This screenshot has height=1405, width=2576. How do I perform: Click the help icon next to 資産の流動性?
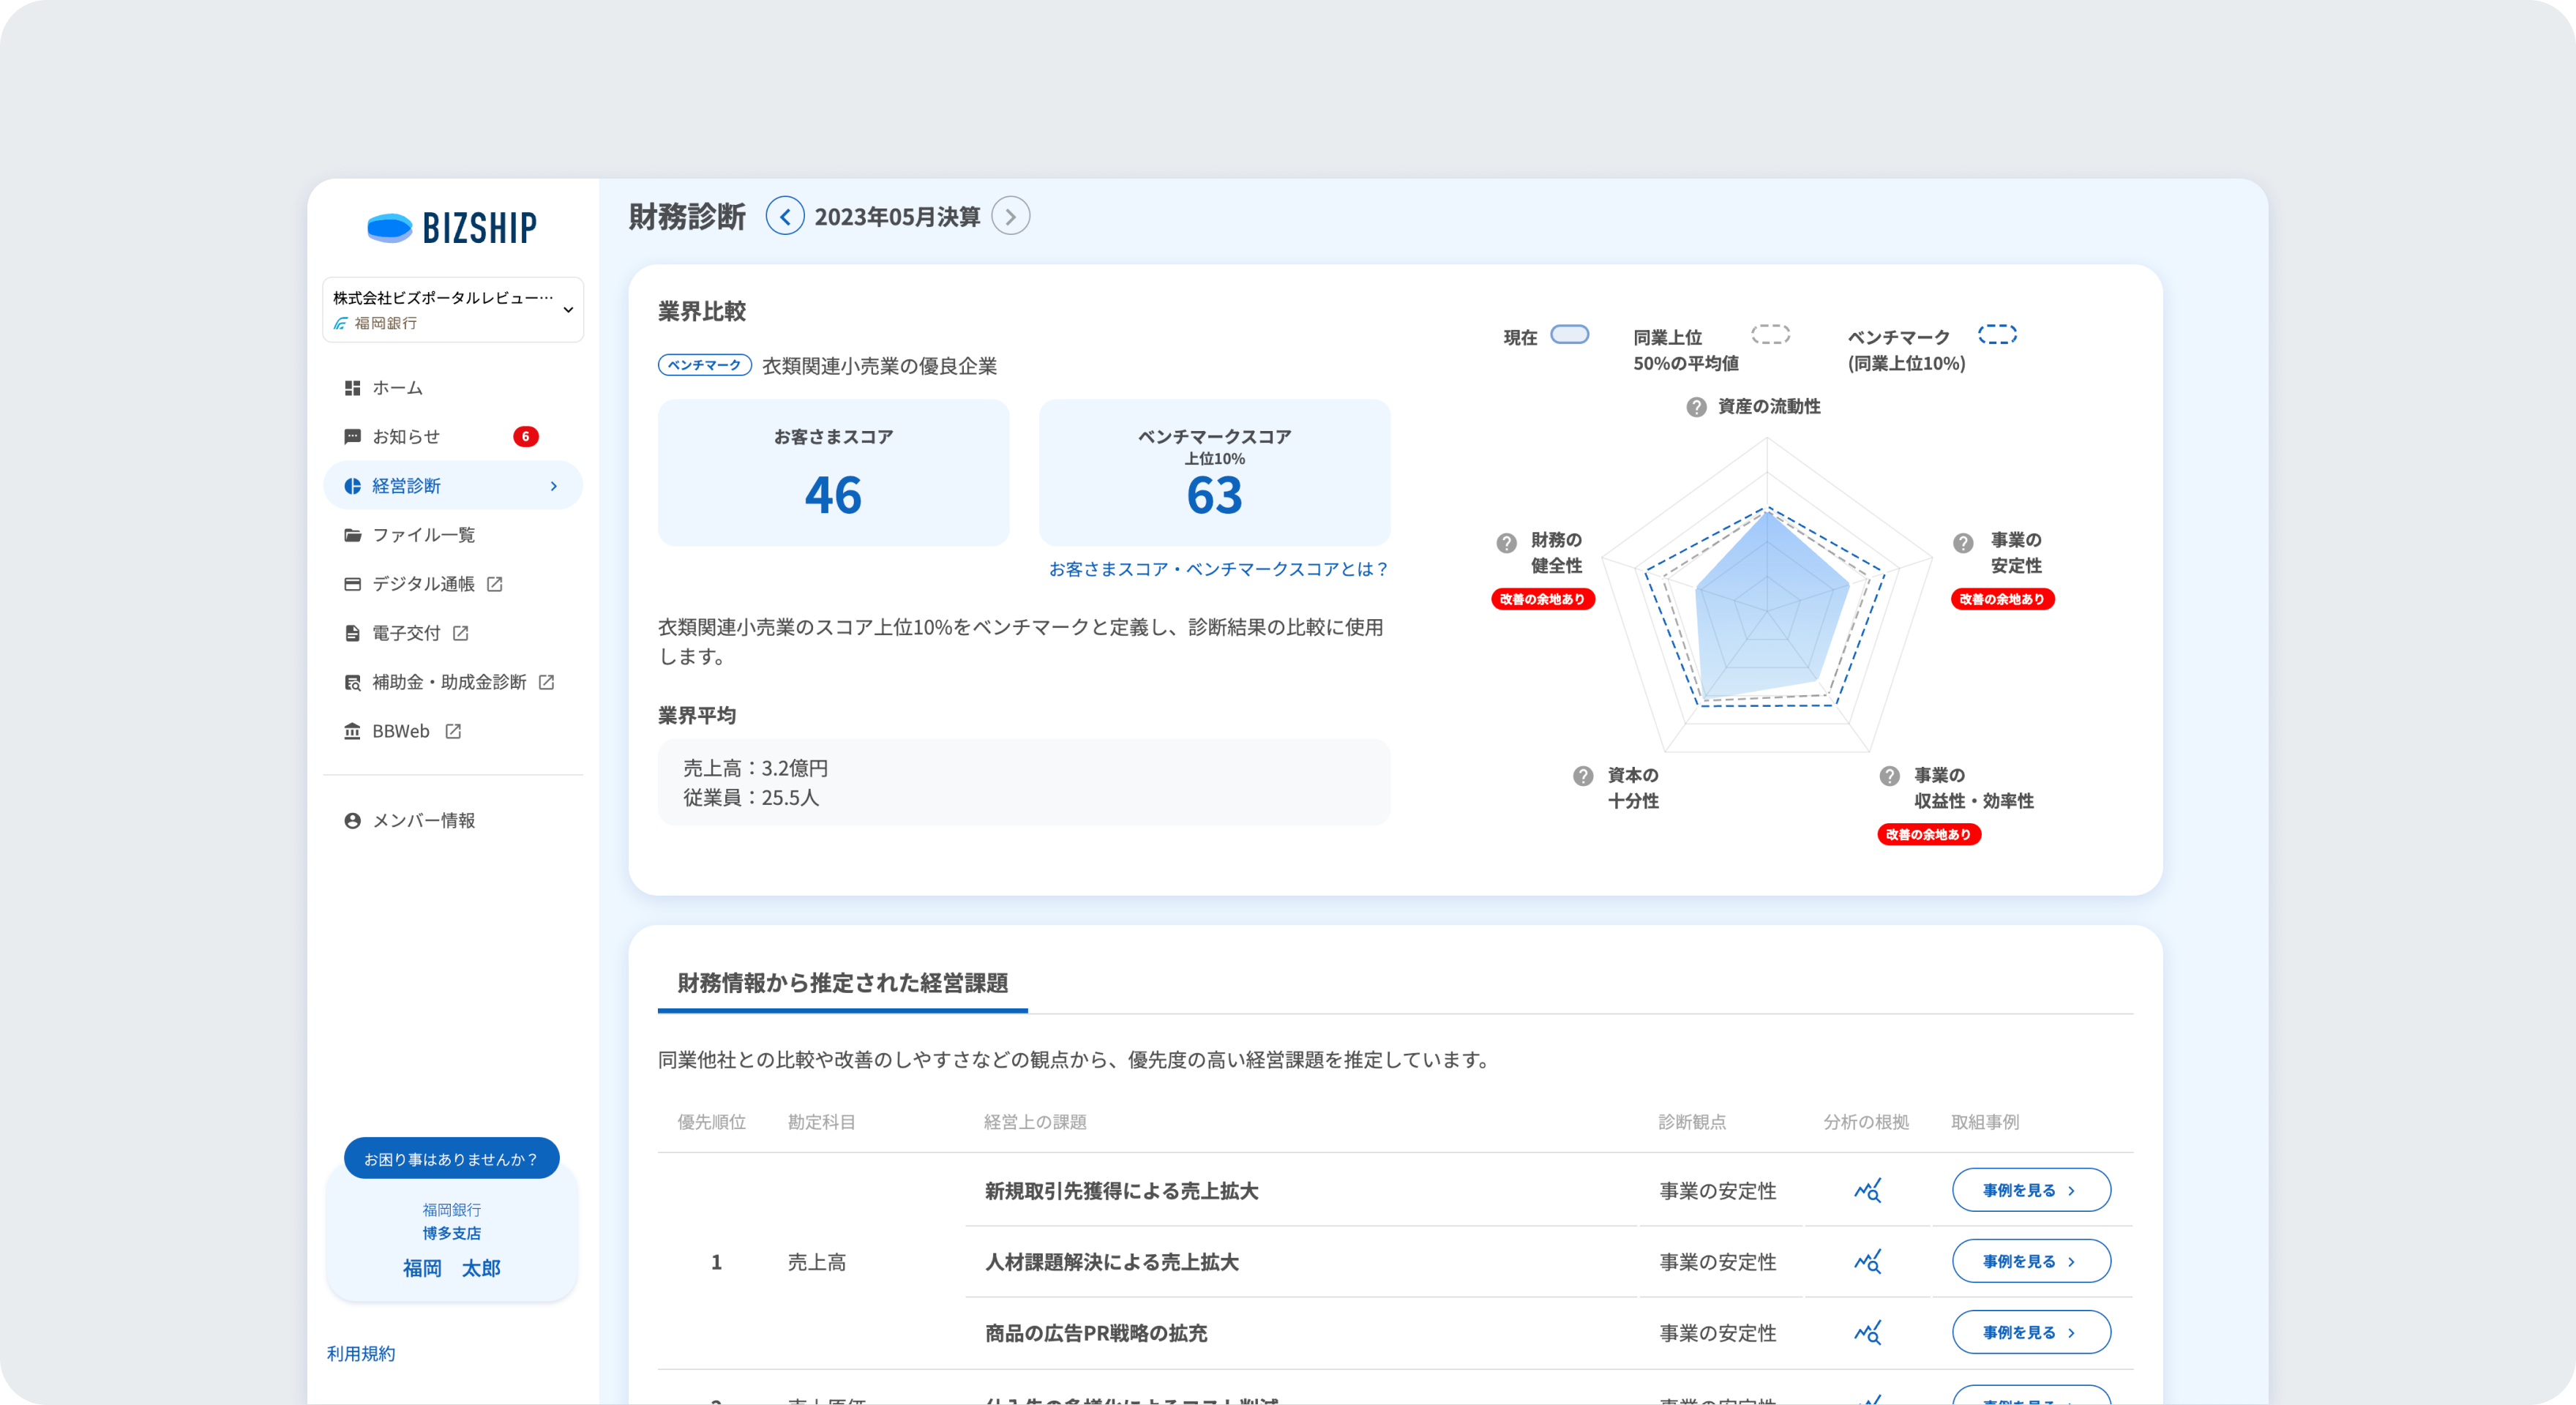(x=1696, y=407)
